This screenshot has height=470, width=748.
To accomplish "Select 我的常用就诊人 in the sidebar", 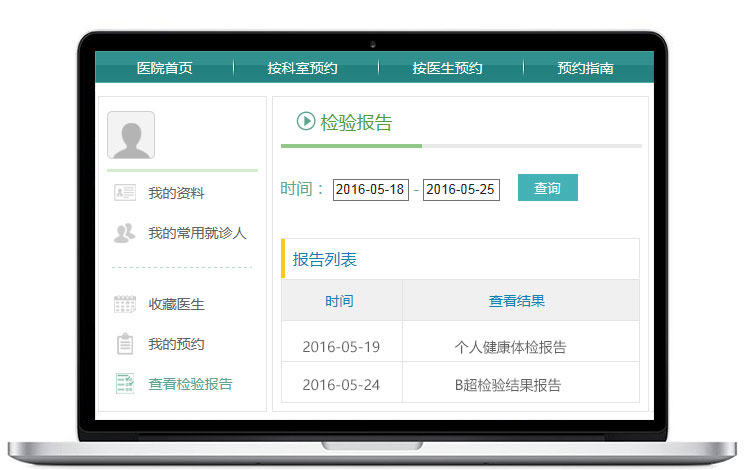I will coord(197,233).
